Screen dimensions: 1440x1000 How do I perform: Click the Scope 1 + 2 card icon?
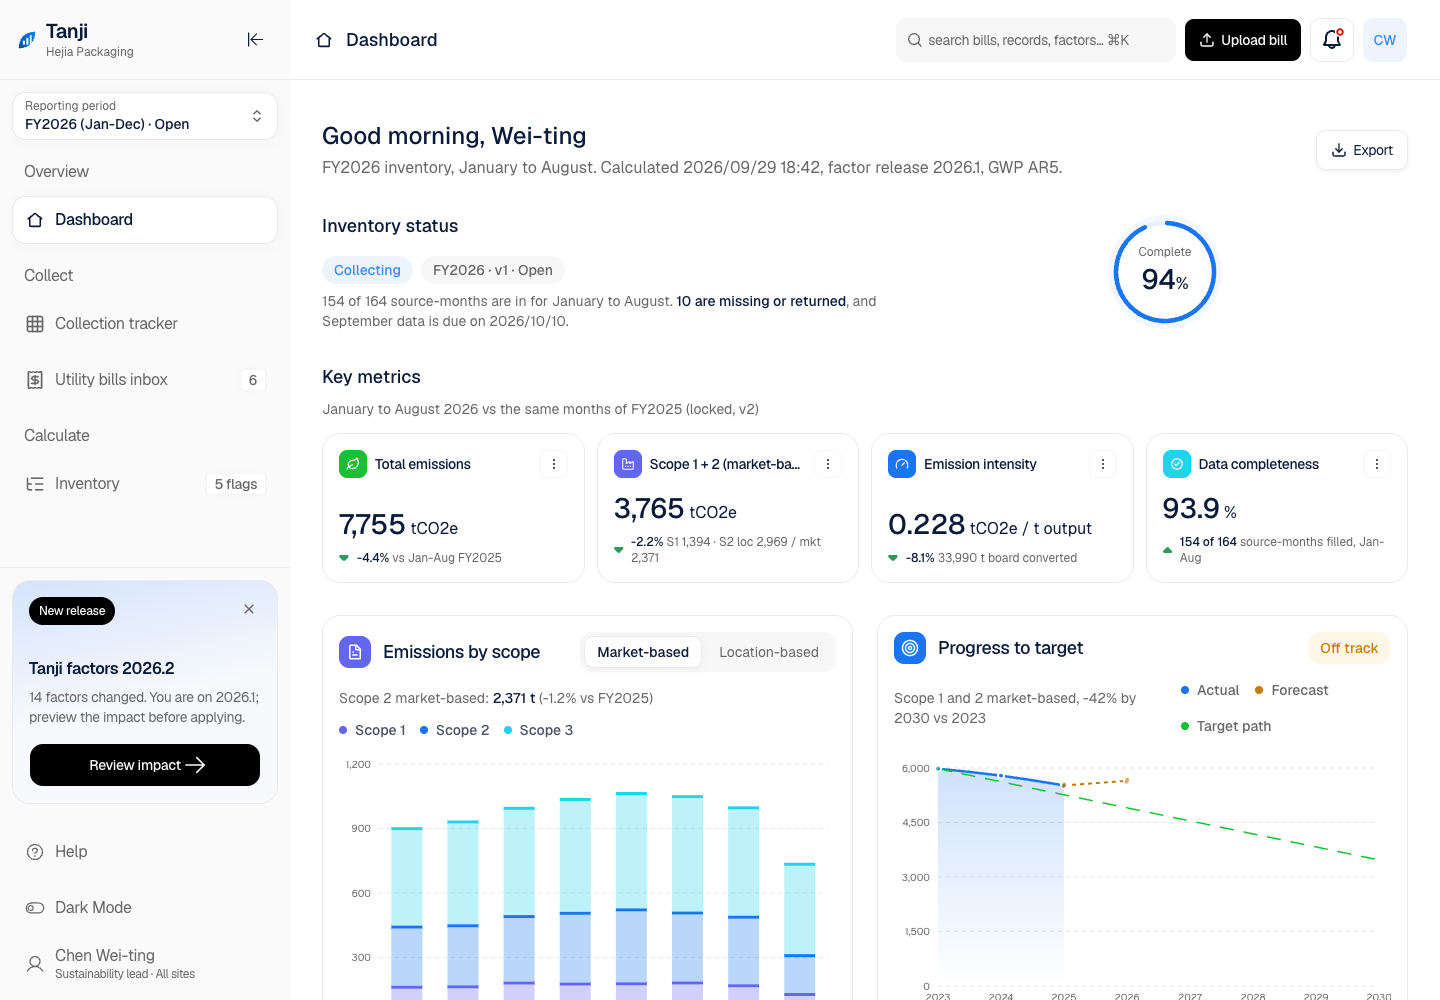coord(628,464)
